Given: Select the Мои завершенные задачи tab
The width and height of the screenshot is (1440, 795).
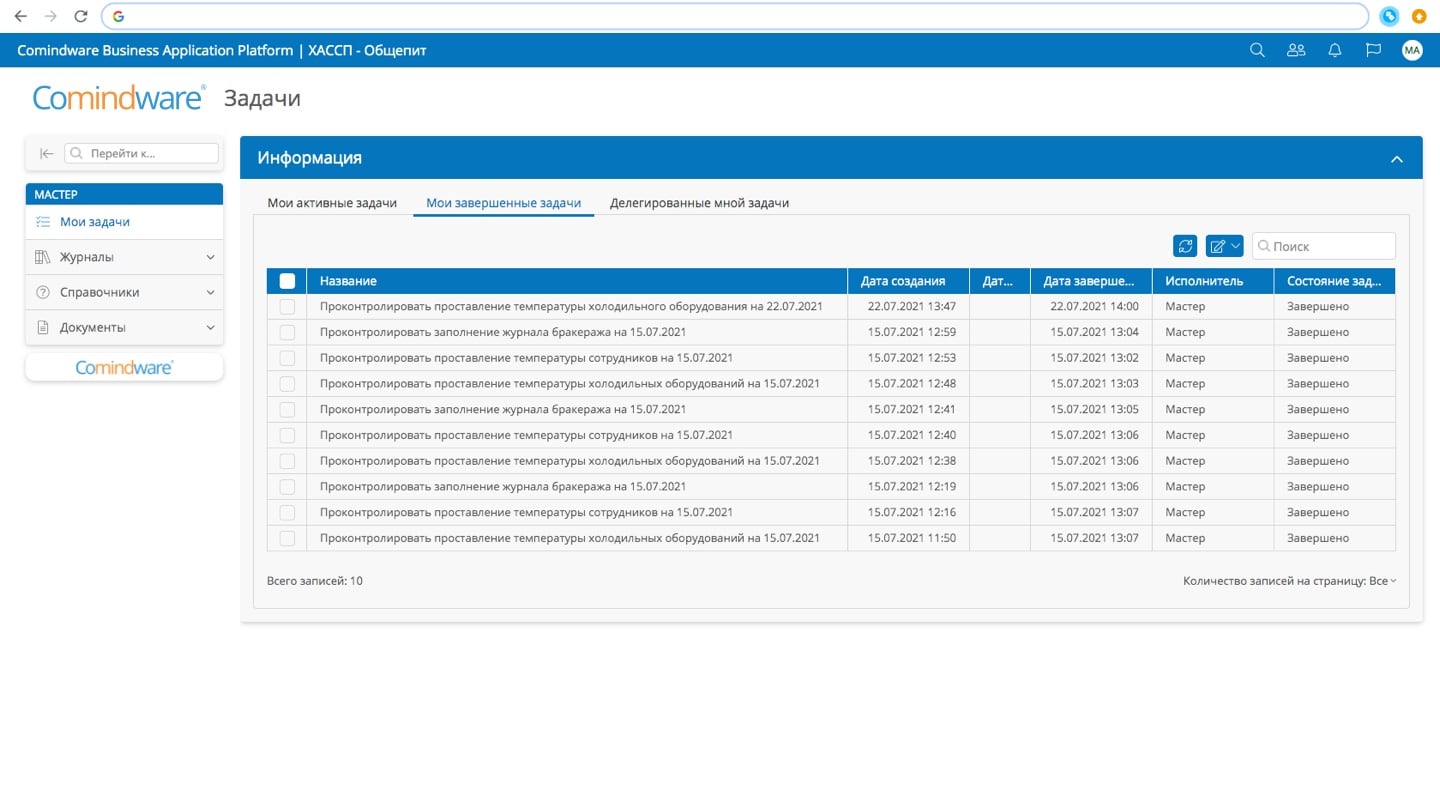Looking at the screenshot, I should point(503,203).
